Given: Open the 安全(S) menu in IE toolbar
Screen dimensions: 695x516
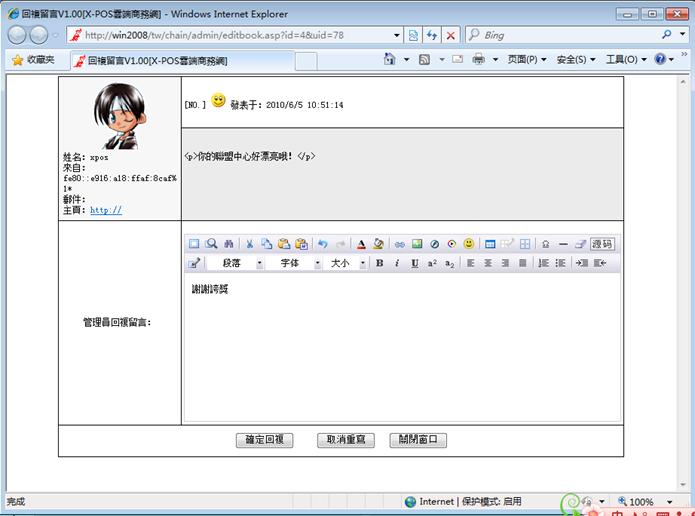Looking at the screenshot, I should (x=575, y=60).
